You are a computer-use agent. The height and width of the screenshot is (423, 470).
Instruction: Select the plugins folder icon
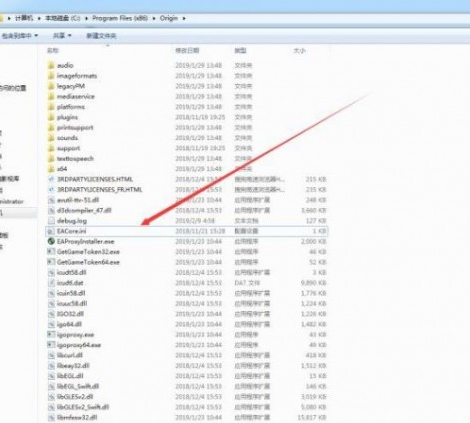51,117
